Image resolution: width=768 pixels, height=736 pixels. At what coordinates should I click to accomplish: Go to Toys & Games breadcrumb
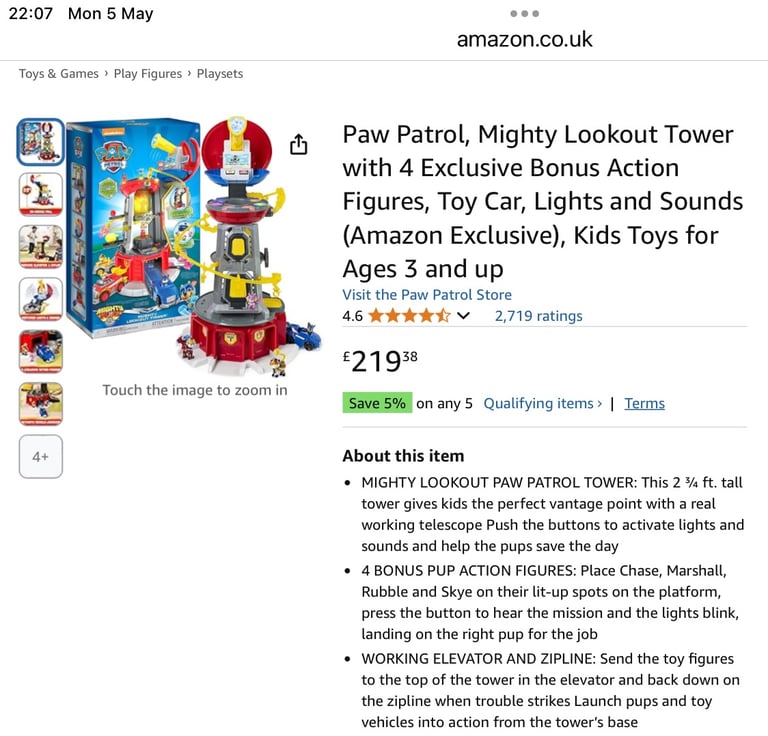point(59,73)
